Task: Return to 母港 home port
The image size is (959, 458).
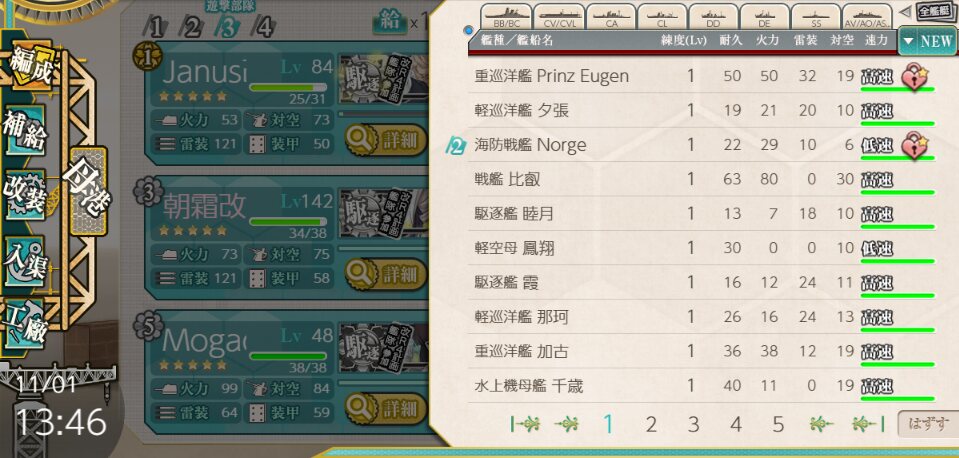Action: 88,191
